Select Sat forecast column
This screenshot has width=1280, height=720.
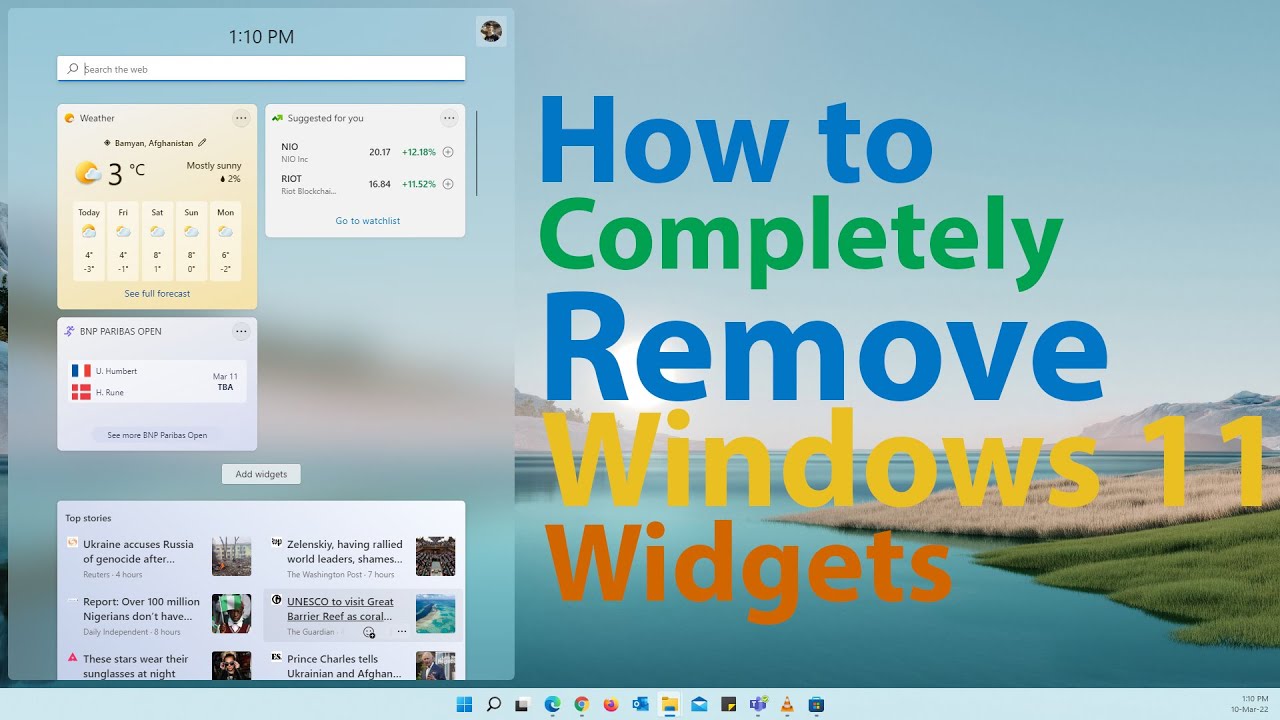157,241
